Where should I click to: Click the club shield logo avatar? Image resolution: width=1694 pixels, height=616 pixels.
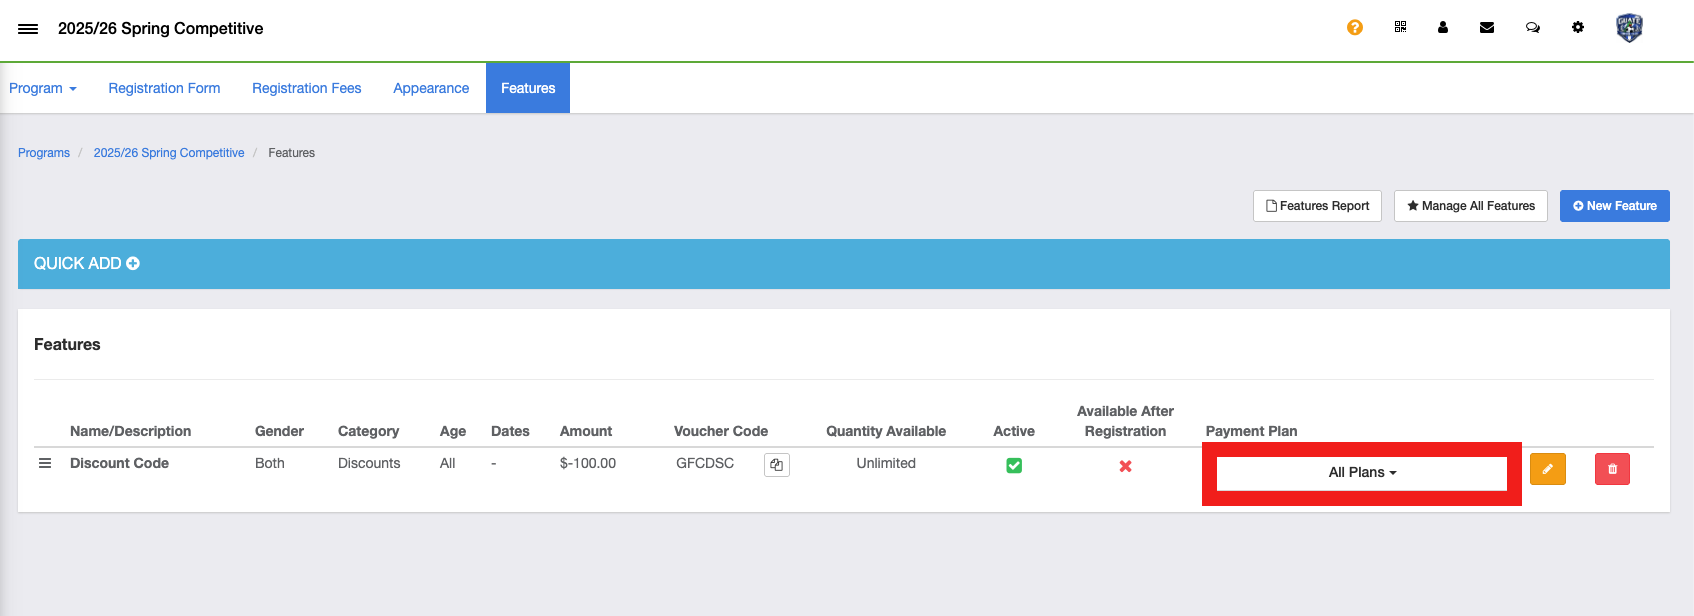pos(1629,28)
